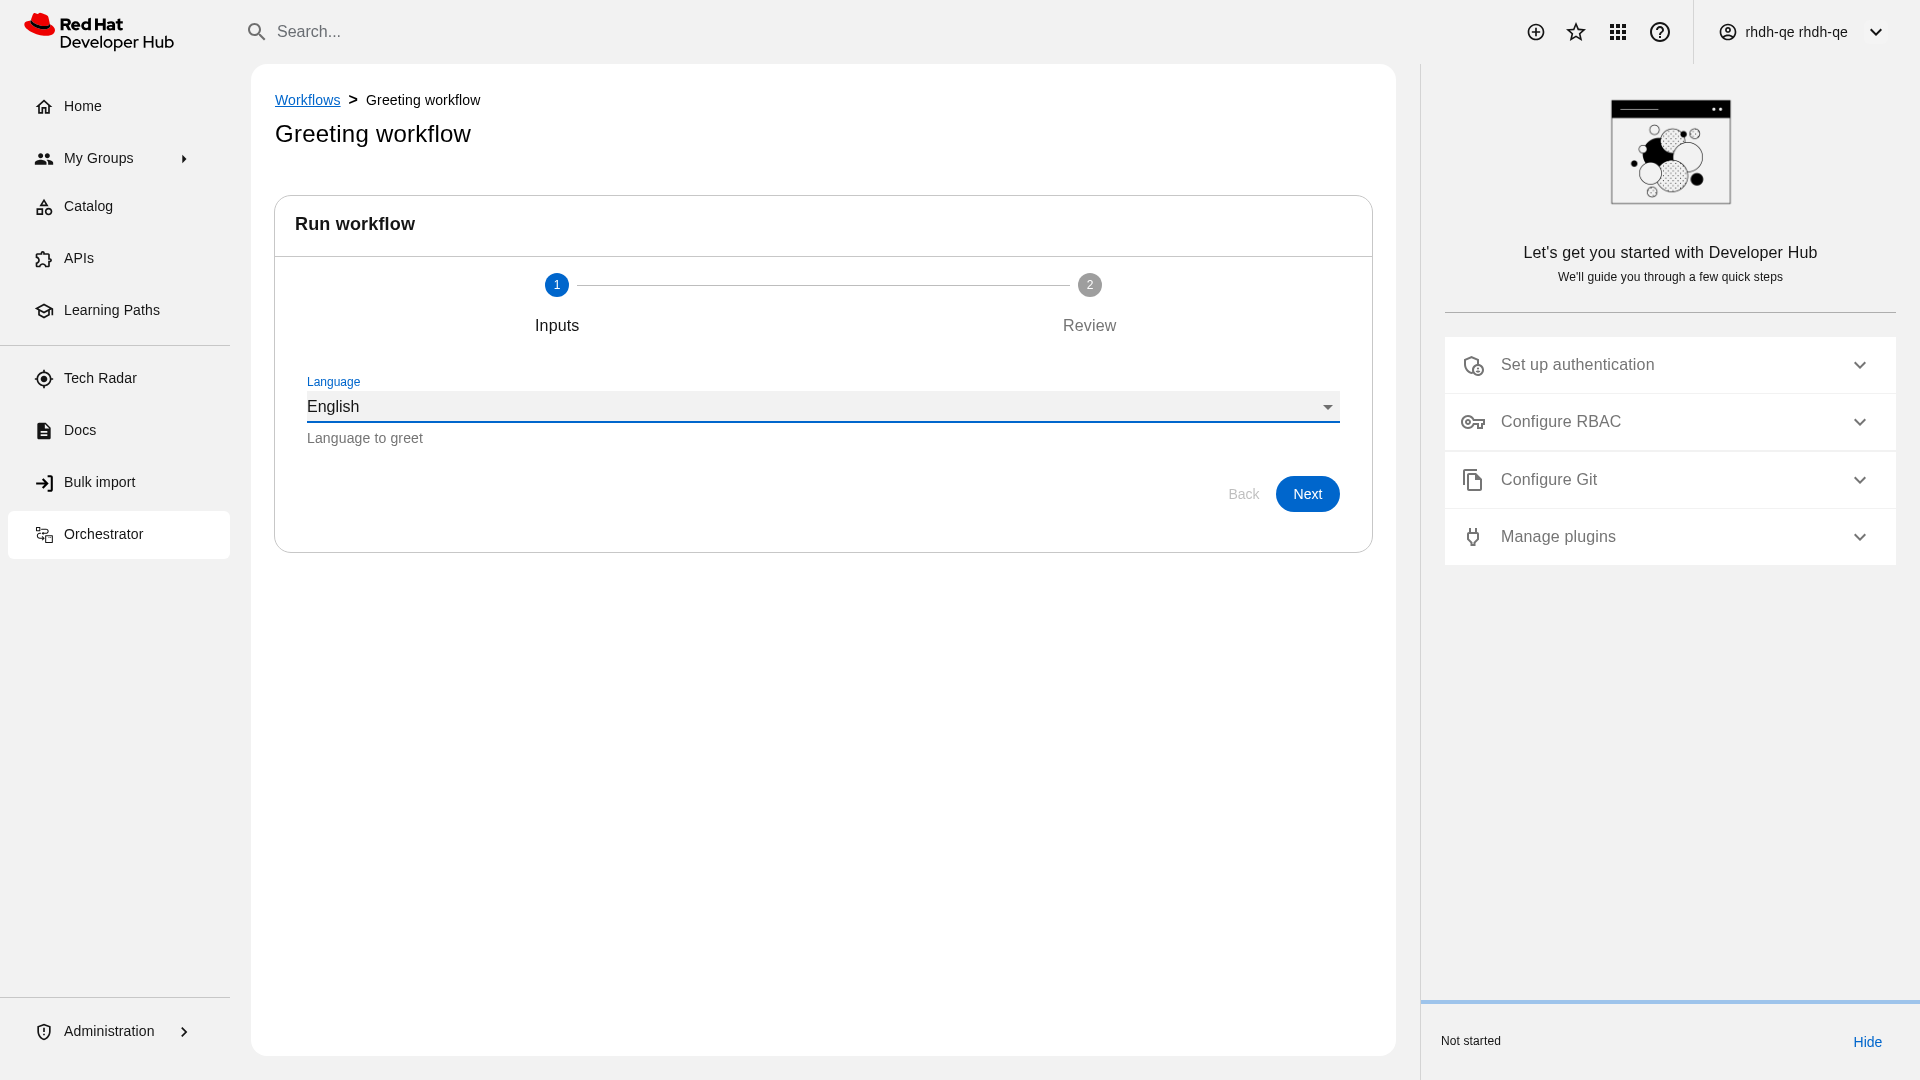Go to Learning Paths page
1920x1080 pixels.
[111, 311]
